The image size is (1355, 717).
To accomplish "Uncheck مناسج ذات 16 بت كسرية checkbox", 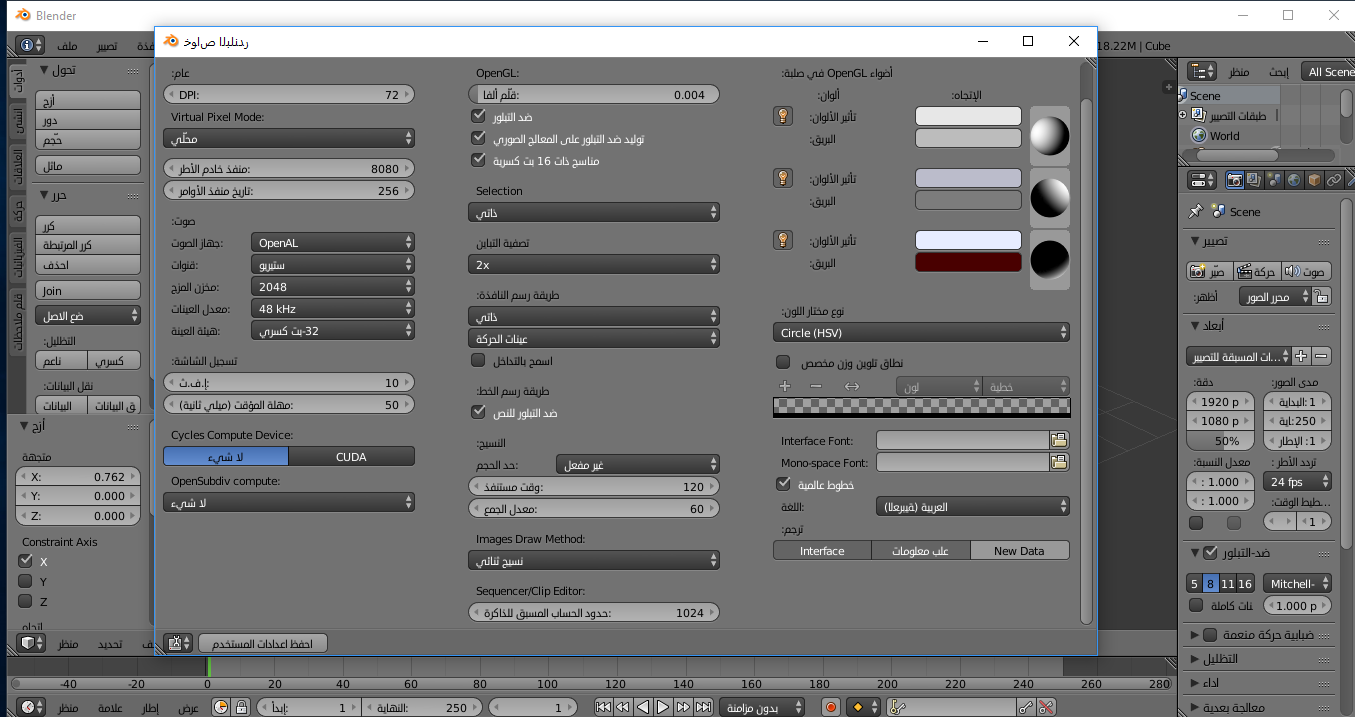I will click(477, 160).
